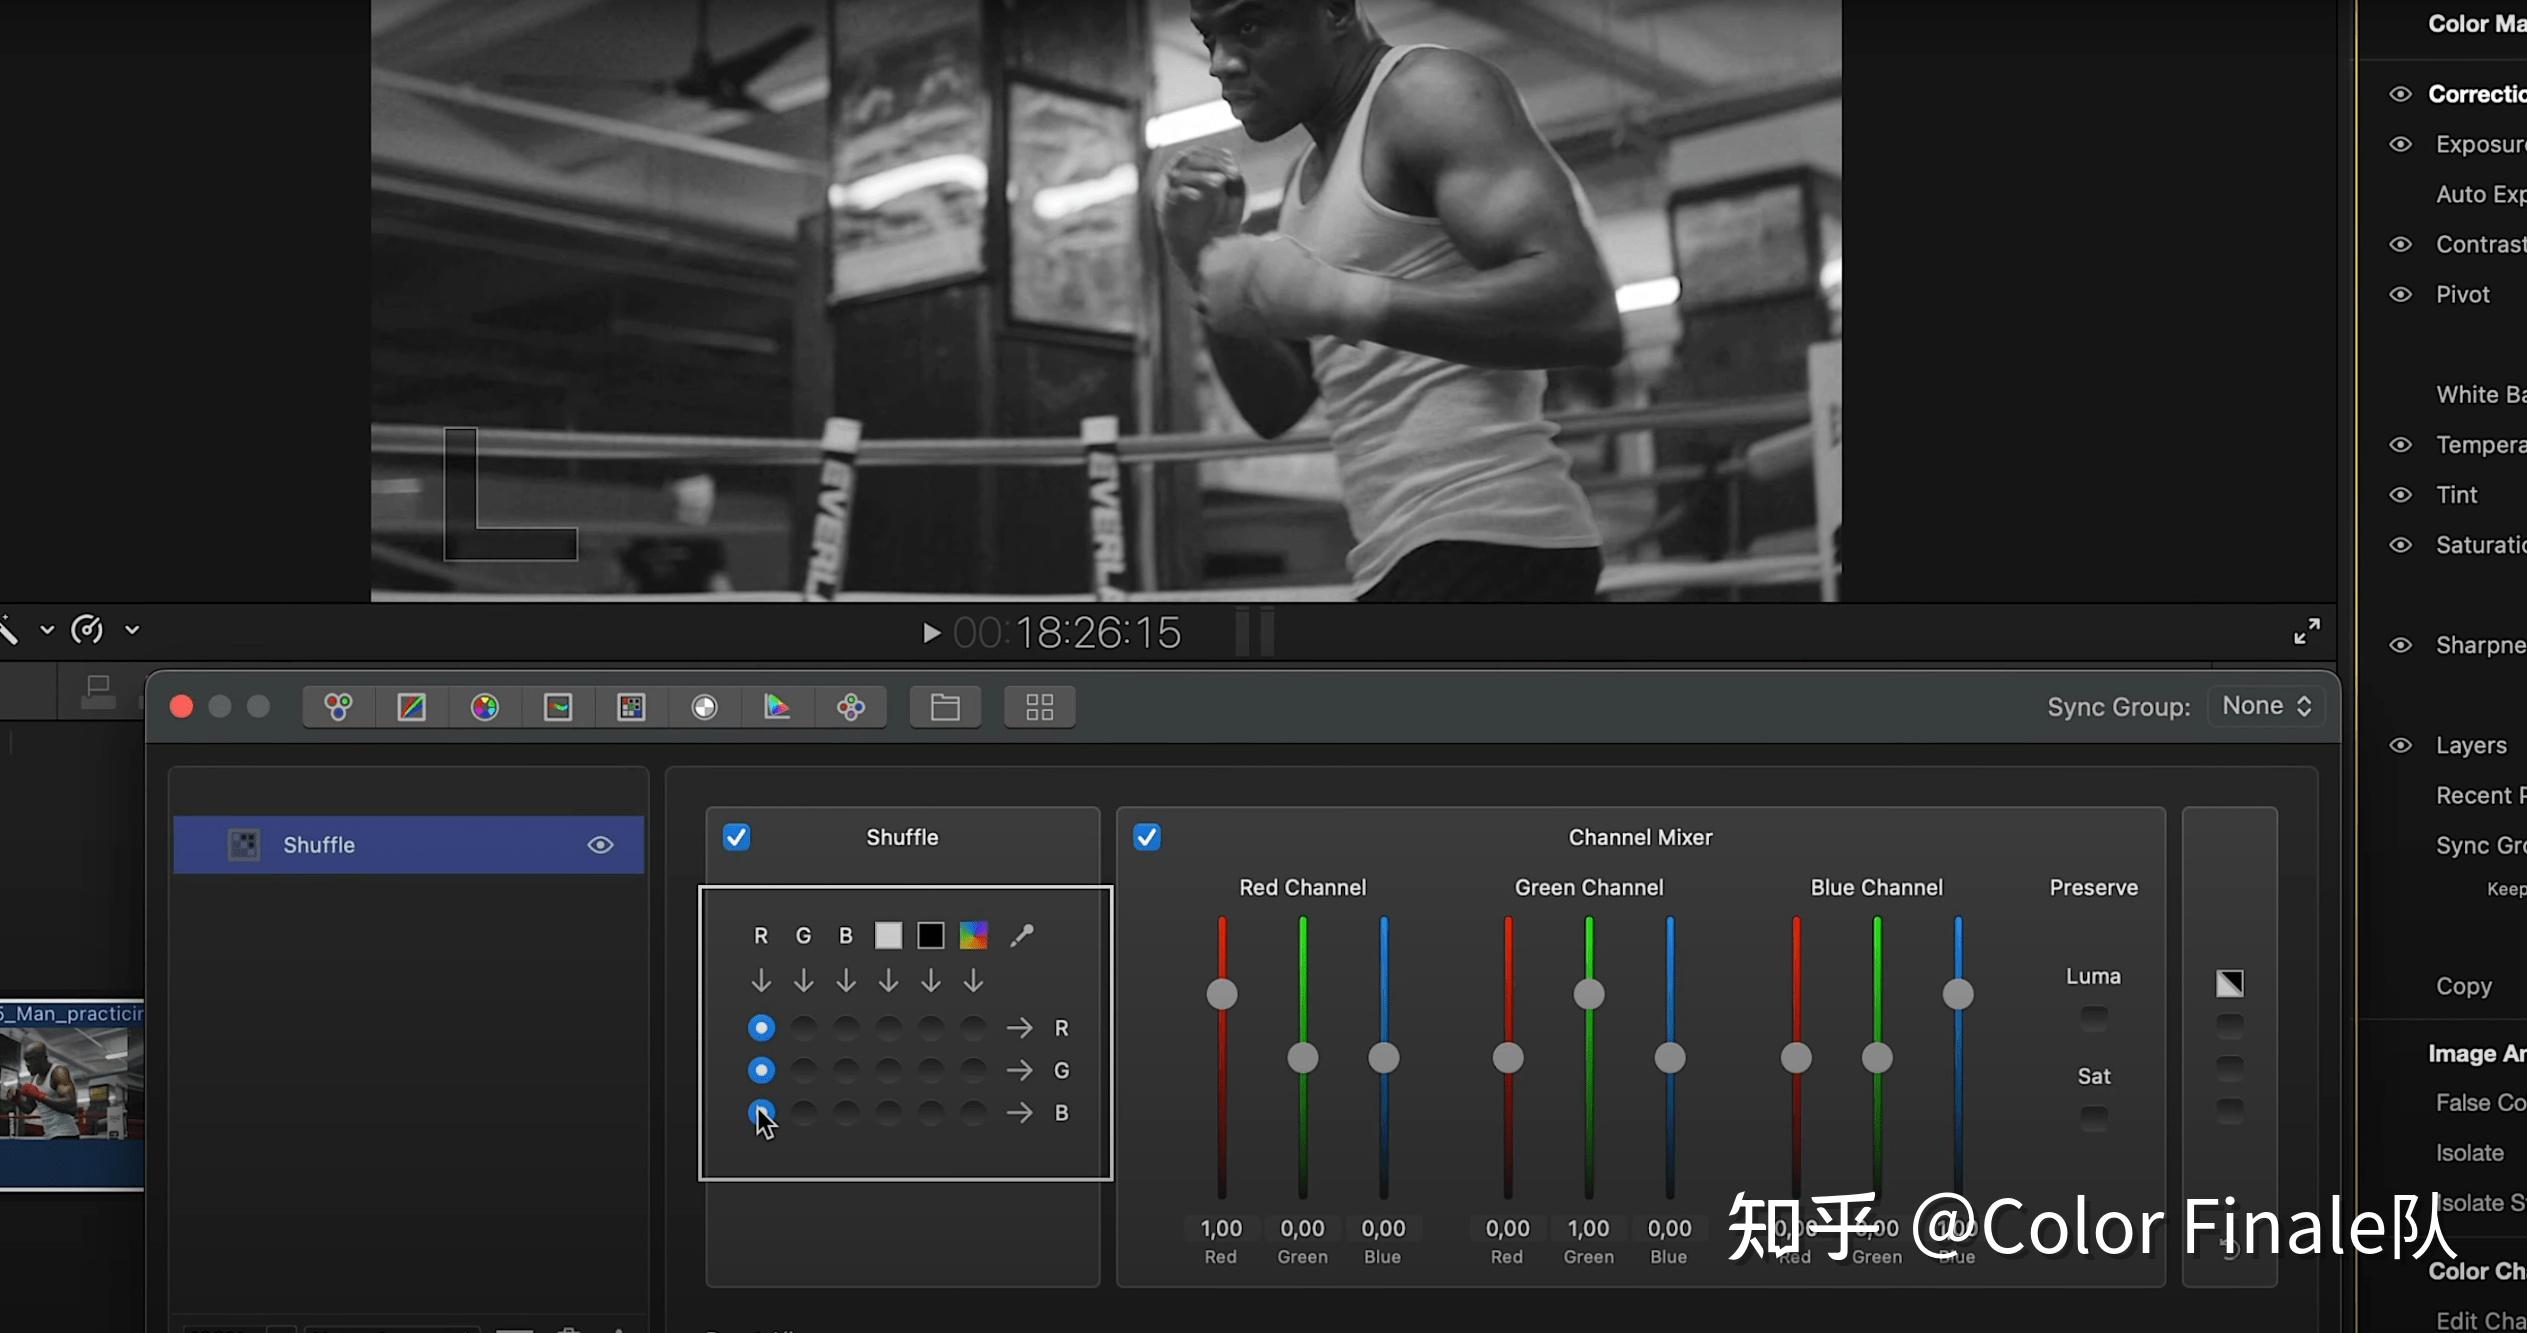Viewport: 2527px width, 1333px height.
Task: Select the B output radio in the first column
Action: 761,1112
